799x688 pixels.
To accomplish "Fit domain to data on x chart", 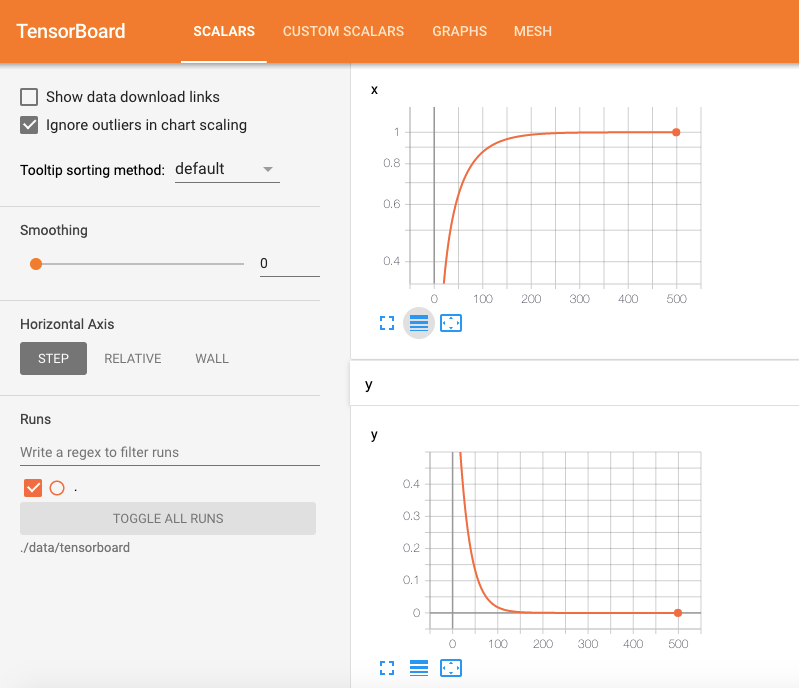I will [x=451, y=323].
